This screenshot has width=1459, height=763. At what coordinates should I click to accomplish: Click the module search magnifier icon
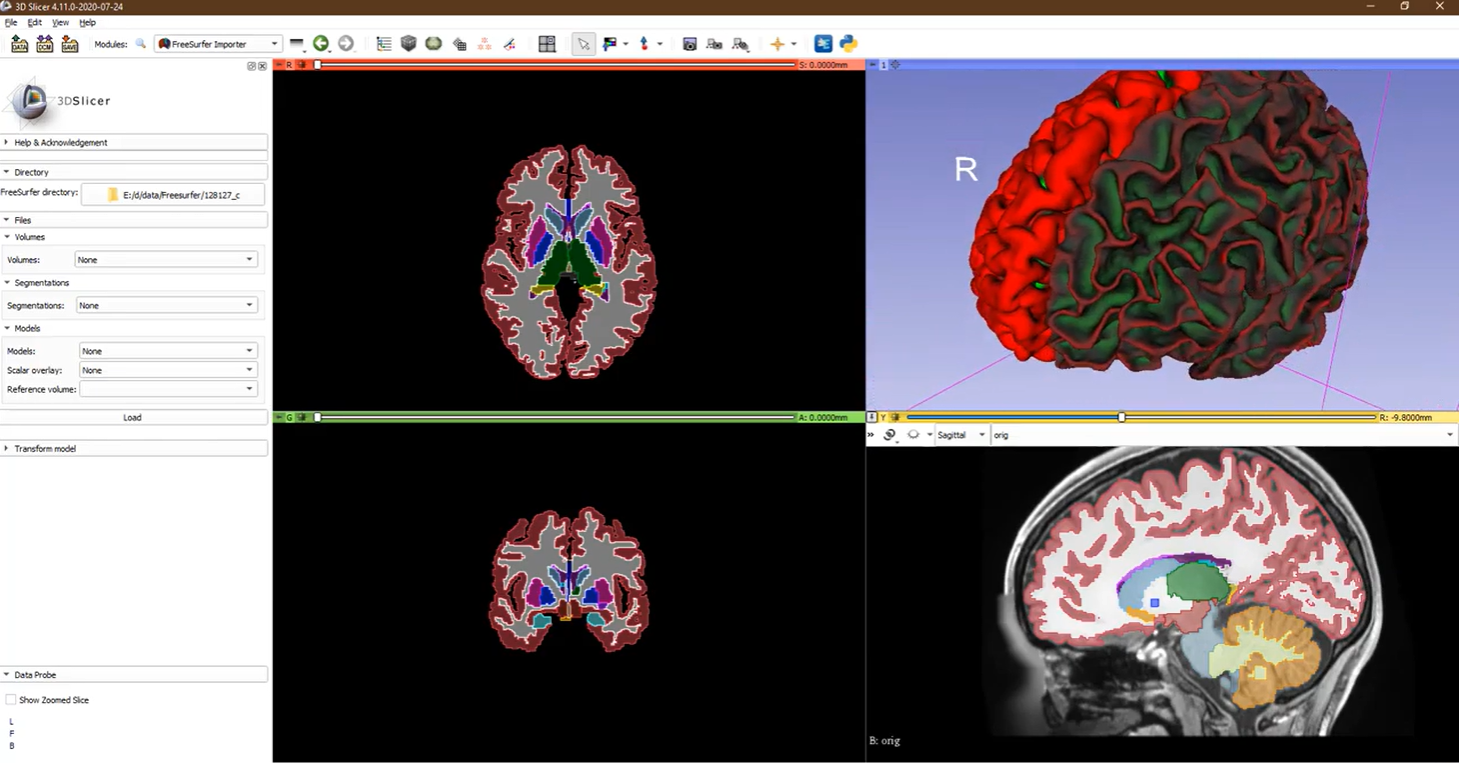[141, 44]
